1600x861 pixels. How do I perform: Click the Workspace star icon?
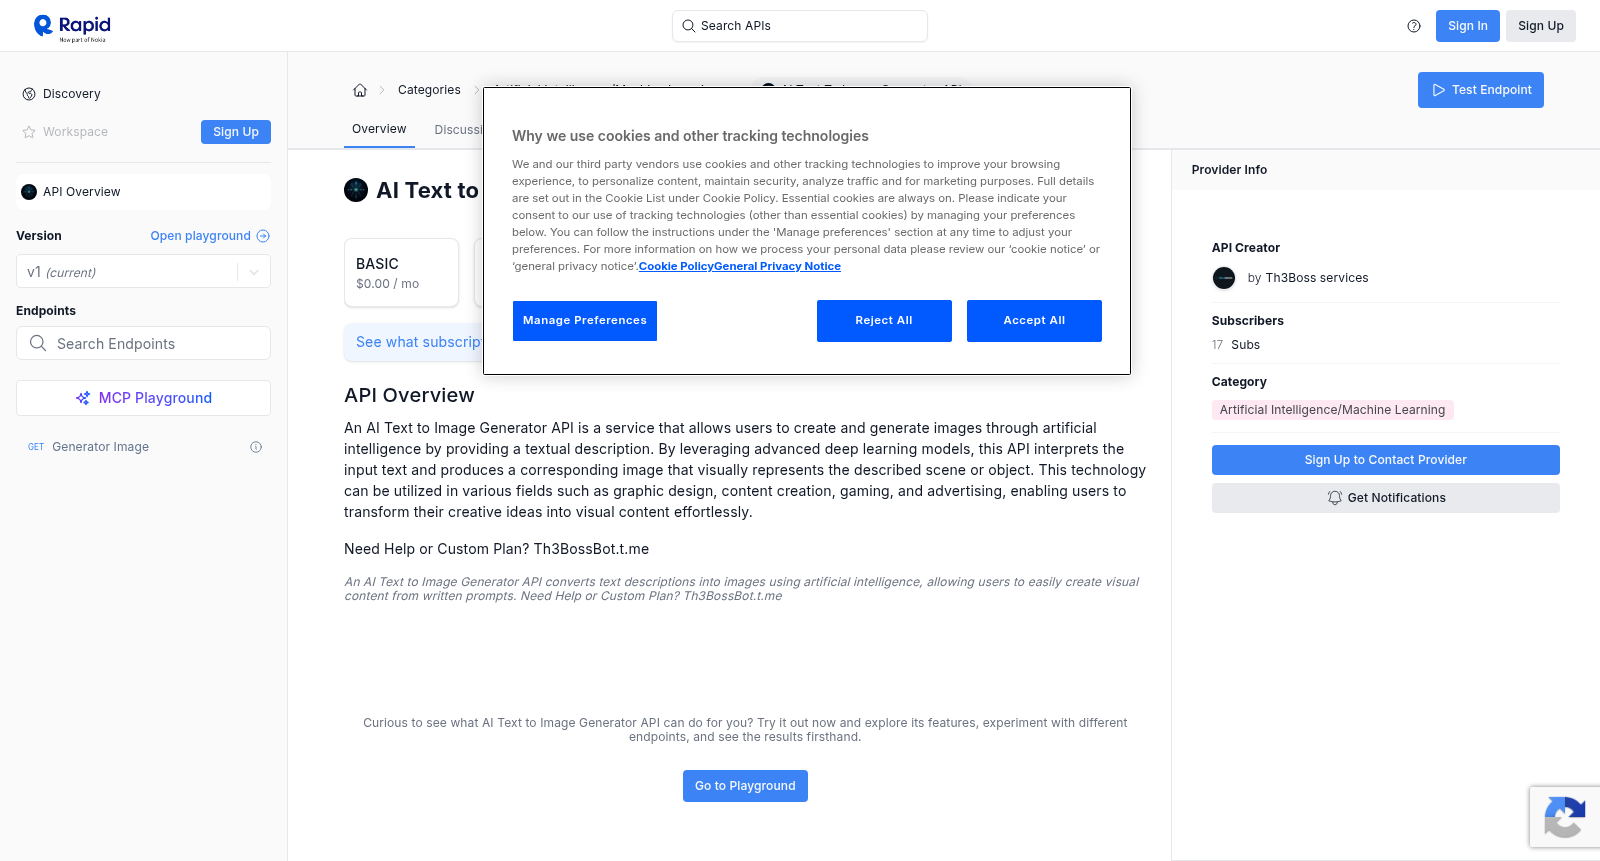29,132
